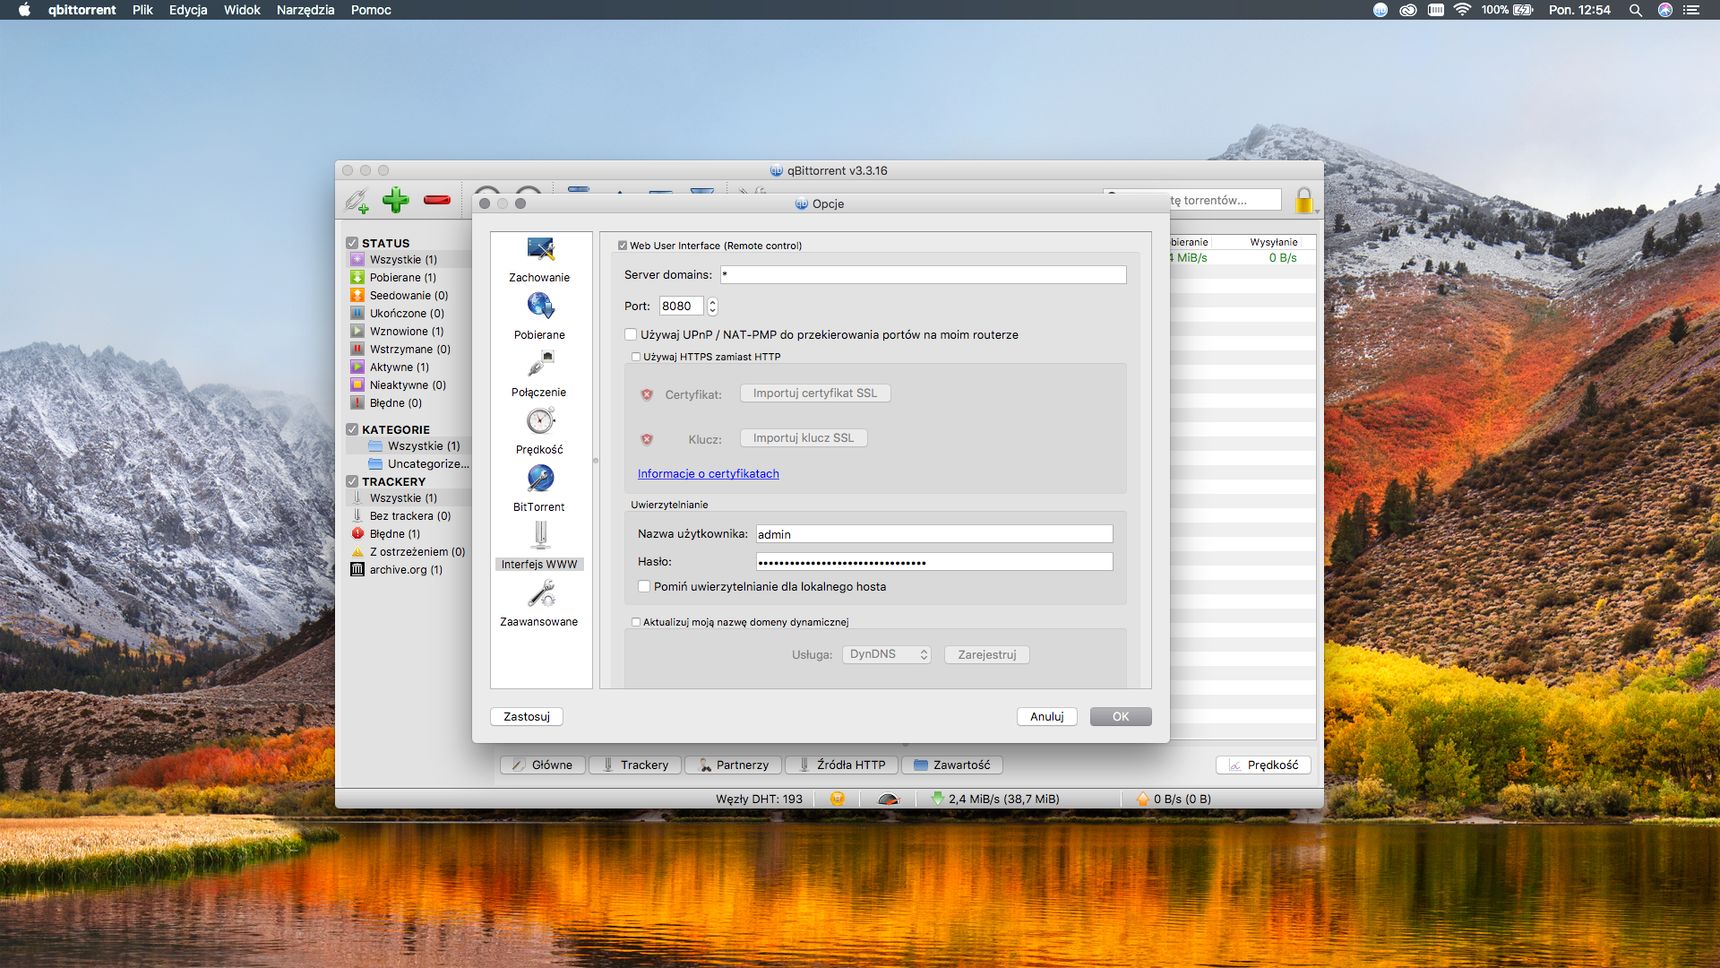Open Informacje o certyfikatach link

(x=708, y=474)
